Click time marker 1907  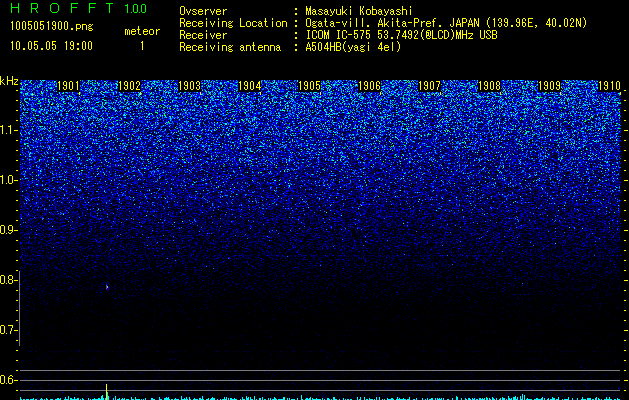[x=430, y=86]
